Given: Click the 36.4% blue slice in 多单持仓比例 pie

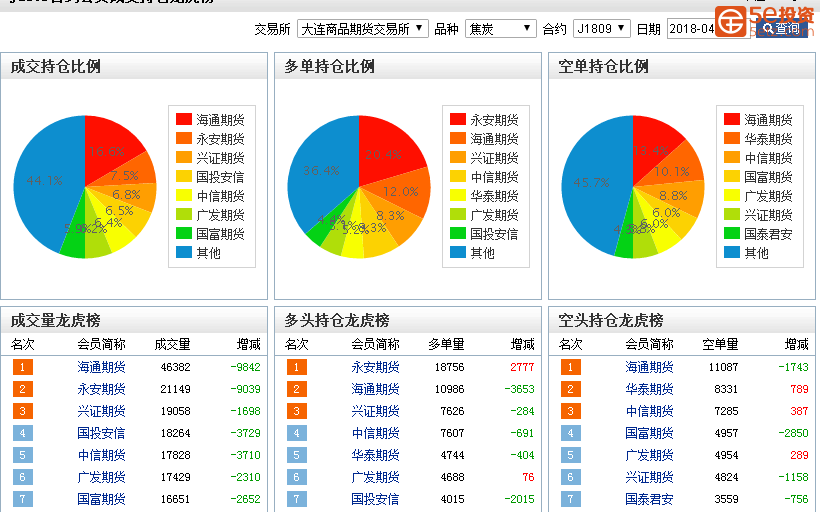Looking at the screenshot, I should coord(321,171).
